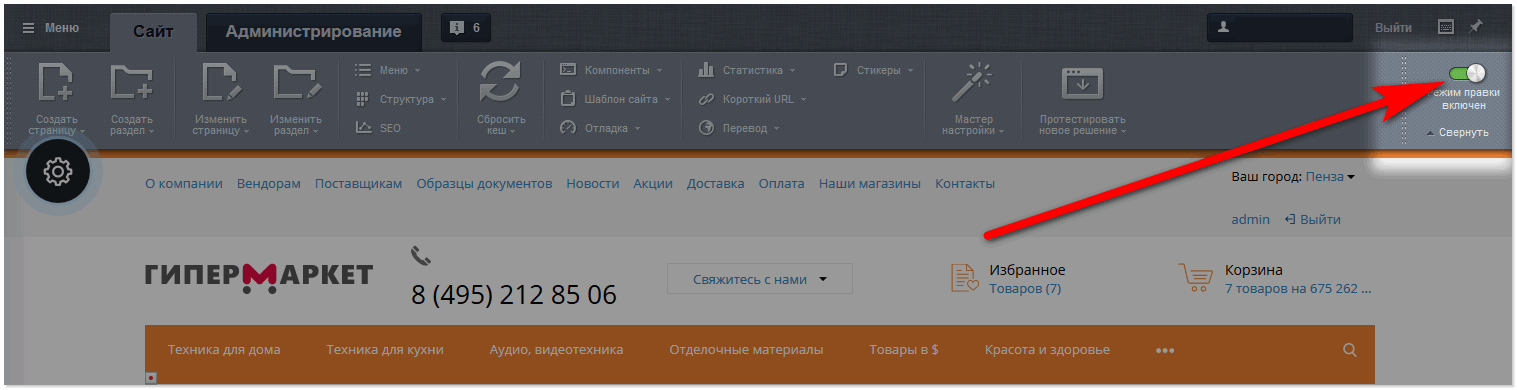This screenshot has height=390, width=1517.
Task: Open the Компоненты dropdown
Action: click(612, 70)
